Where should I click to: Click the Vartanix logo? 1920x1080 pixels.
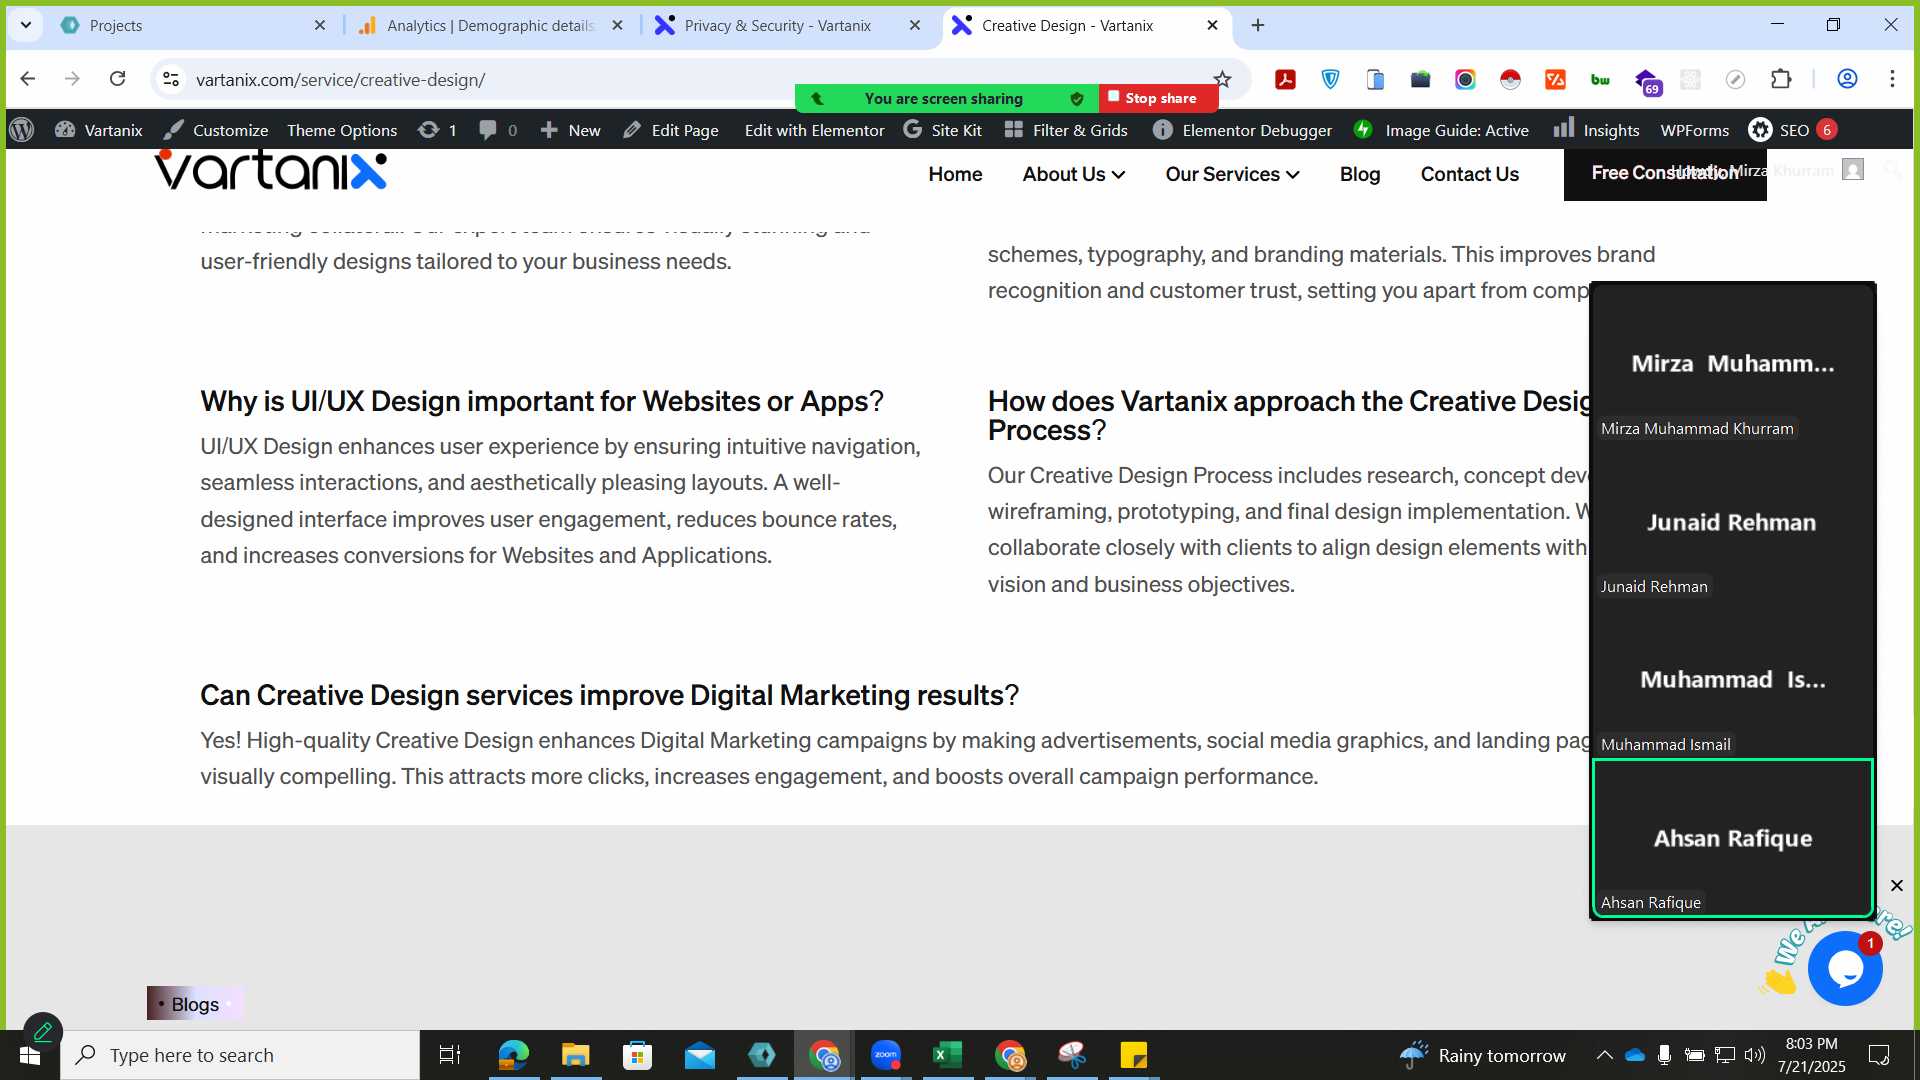(271, 170)
